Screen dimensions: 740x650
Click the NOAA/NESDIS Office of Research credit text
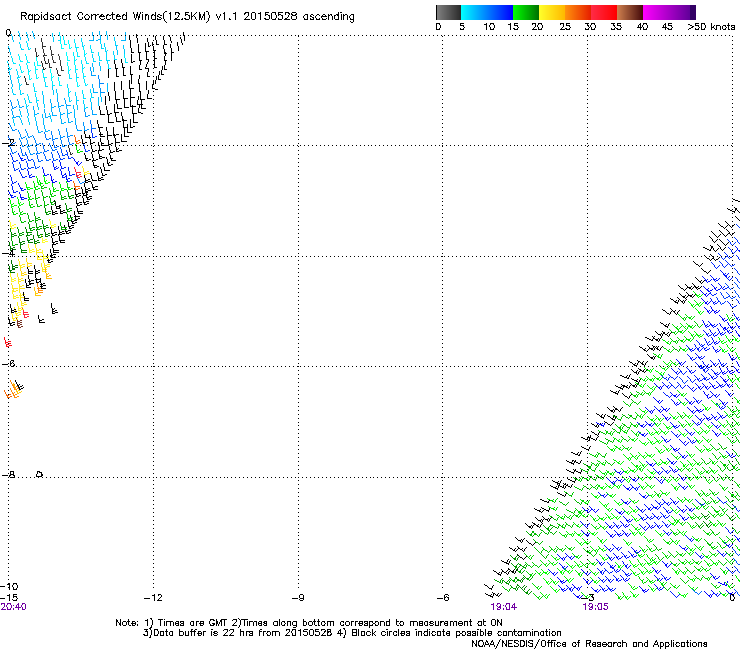pyautogui.click(x=589, y=644)
